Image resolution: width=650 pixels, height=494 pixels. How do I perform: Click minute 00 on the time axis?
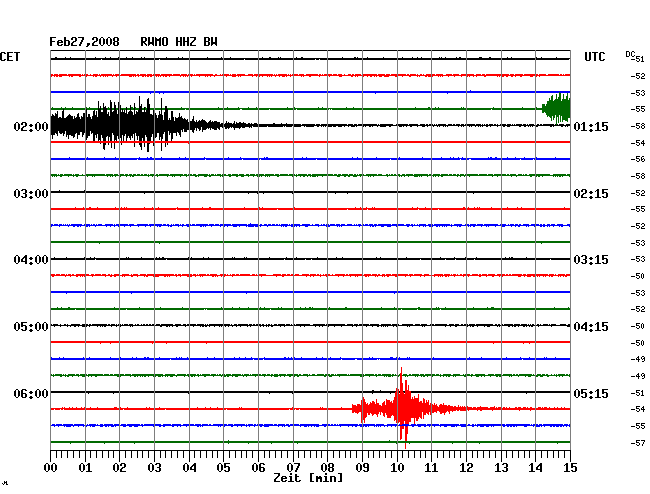pos(51,467)
